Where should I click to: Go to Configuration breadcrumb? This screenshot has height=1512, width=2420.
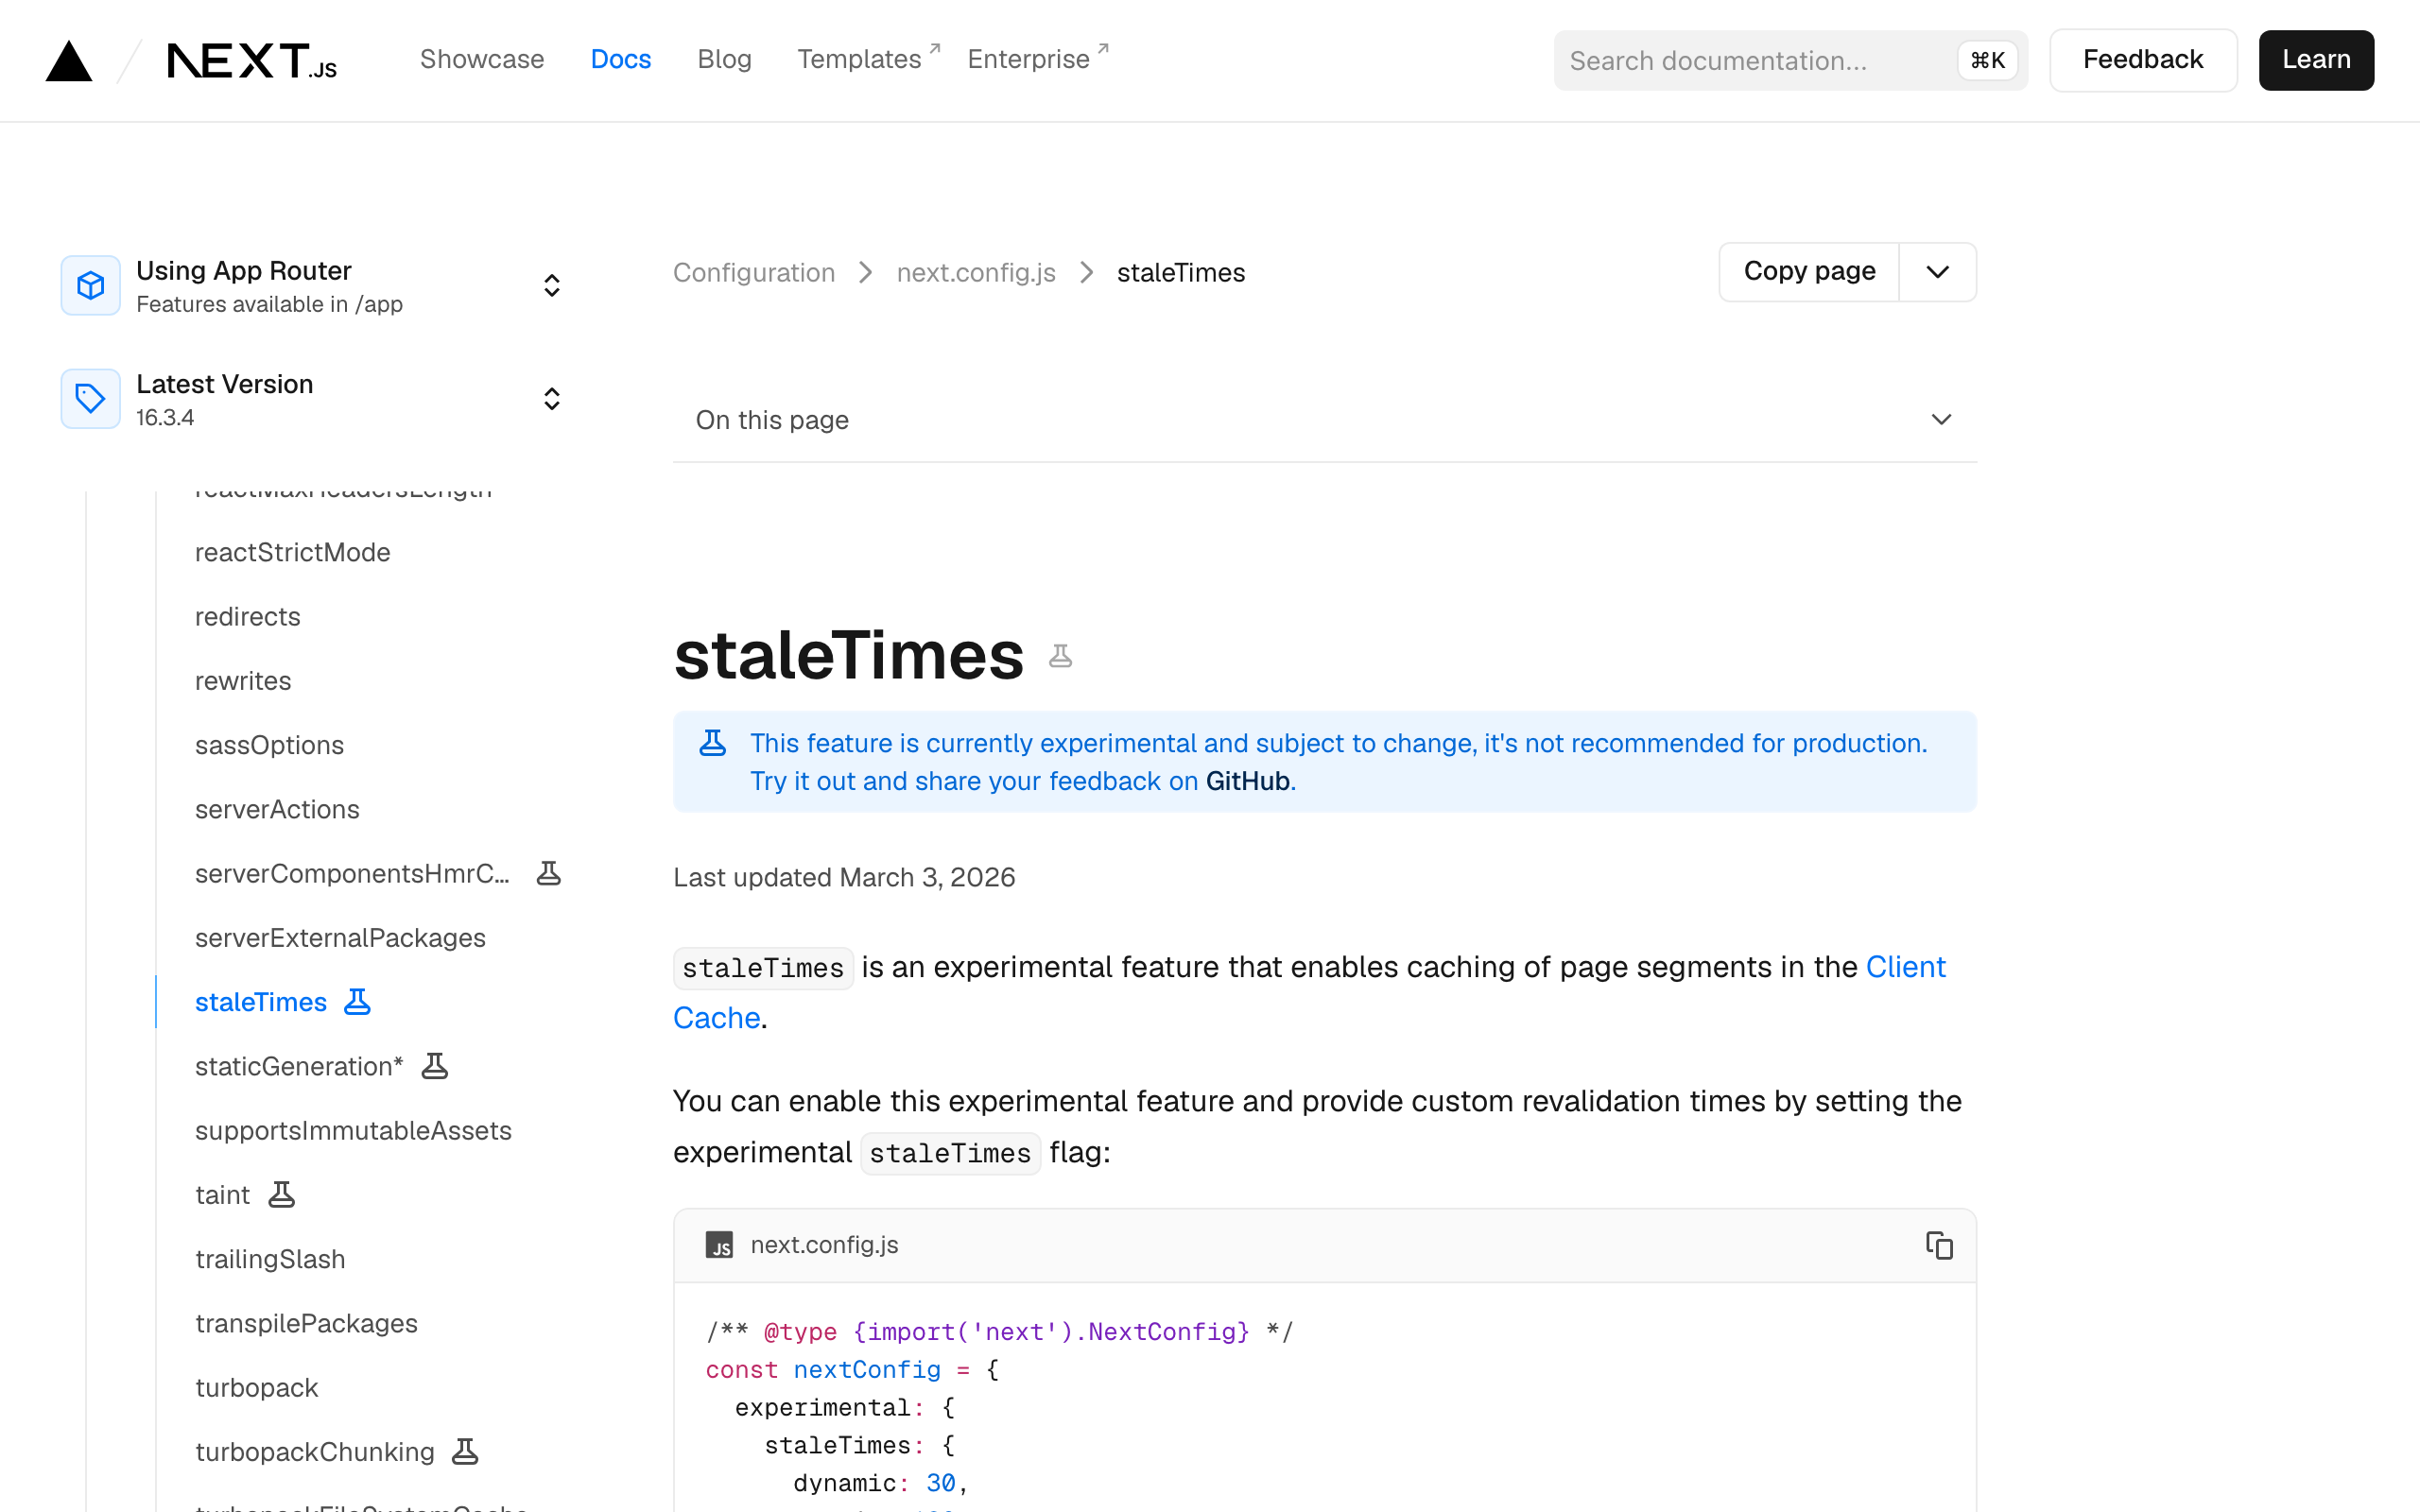pos(754,273)
